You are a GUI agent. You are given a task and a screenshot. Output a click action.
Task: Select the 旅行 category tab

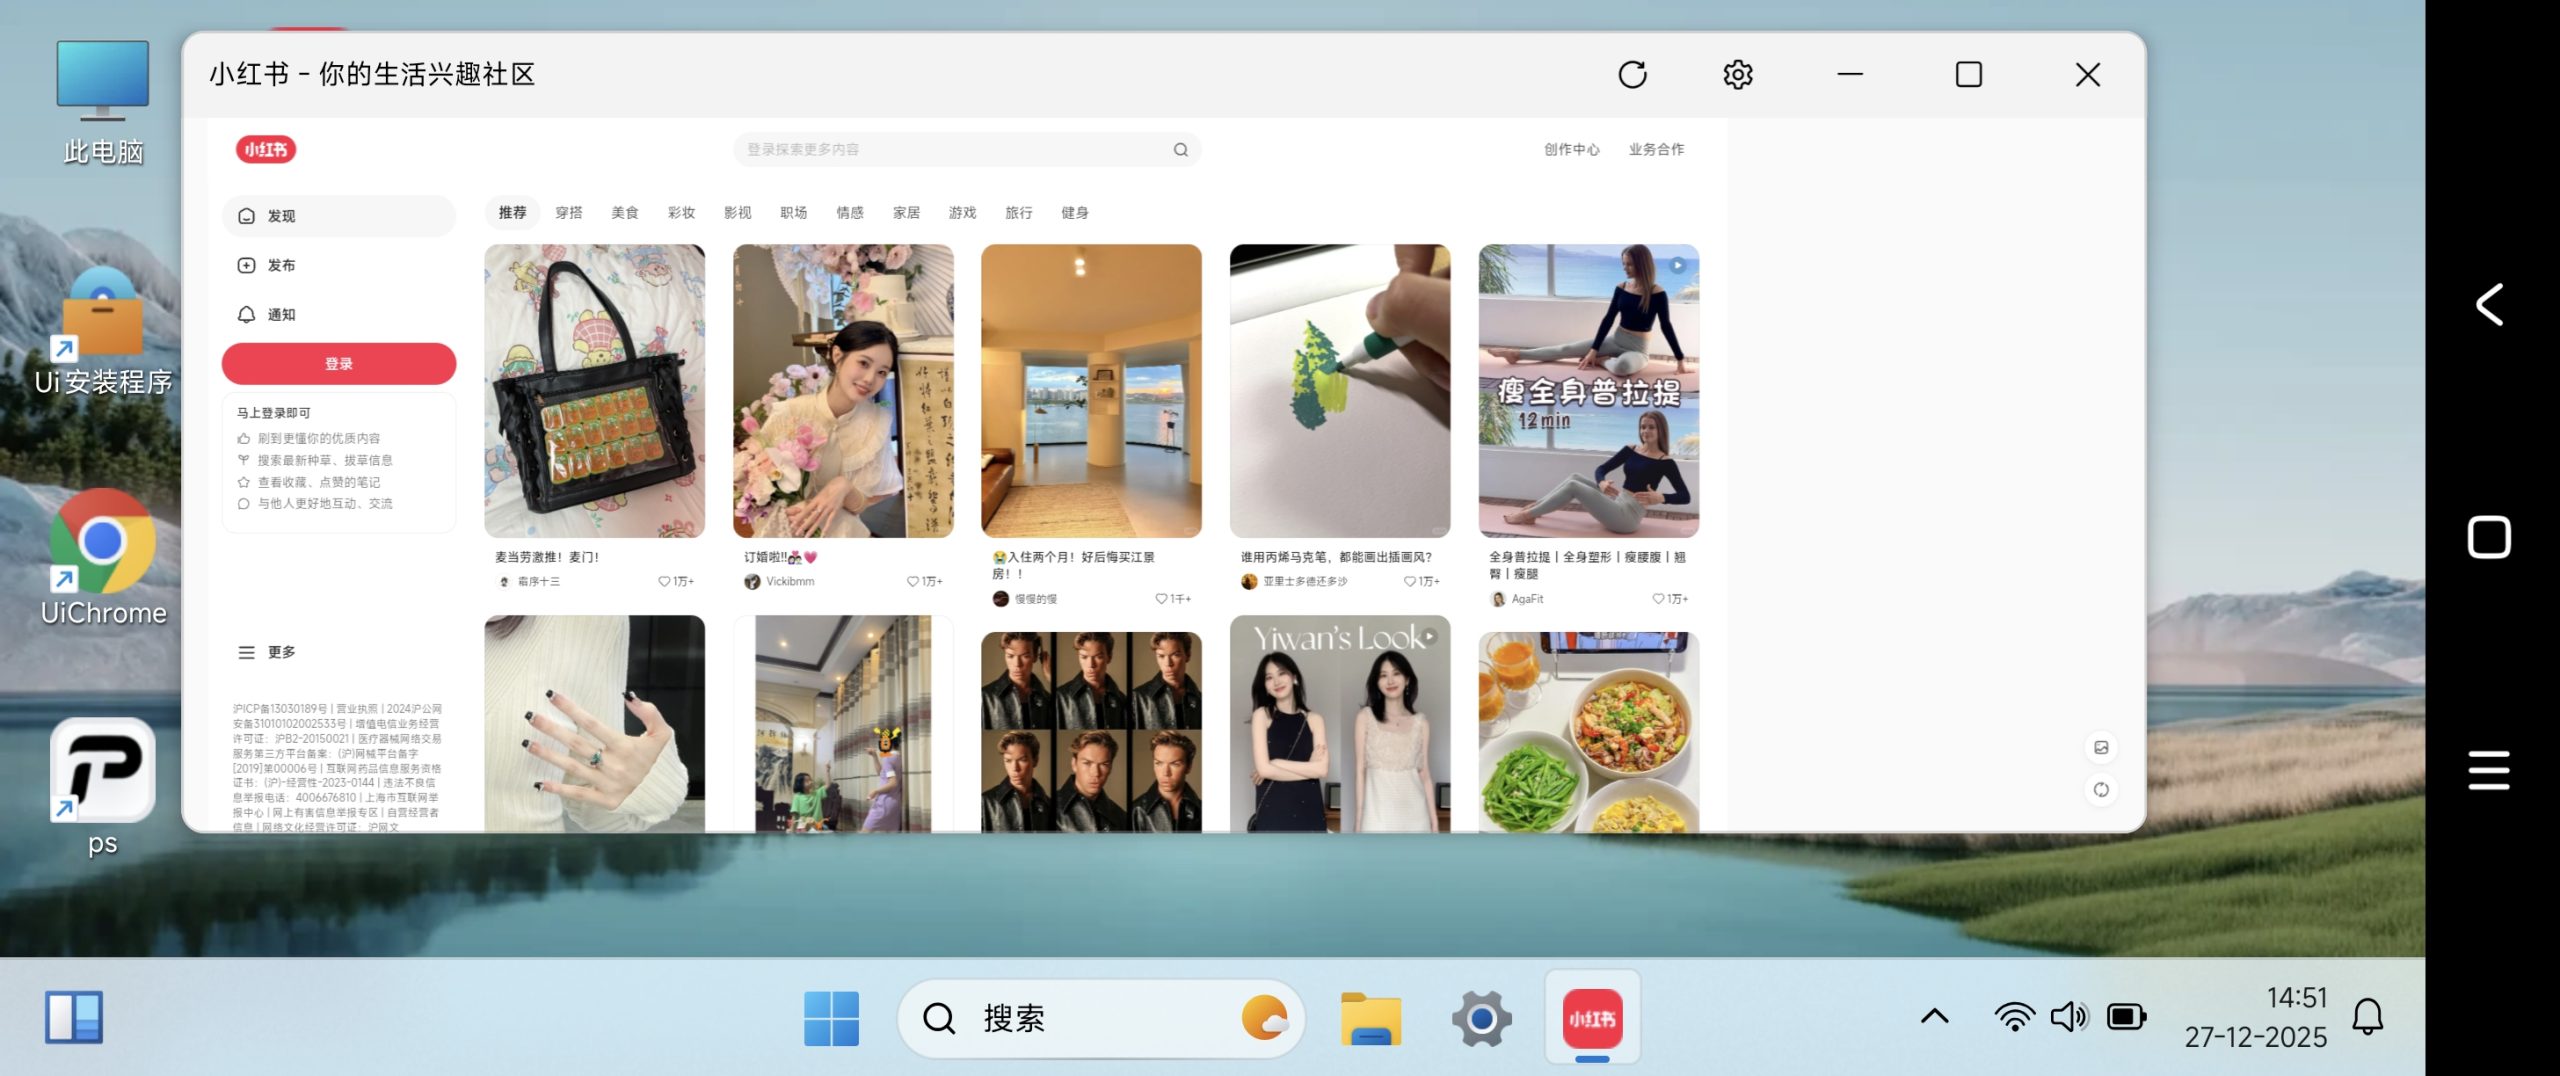point(1018,213)
